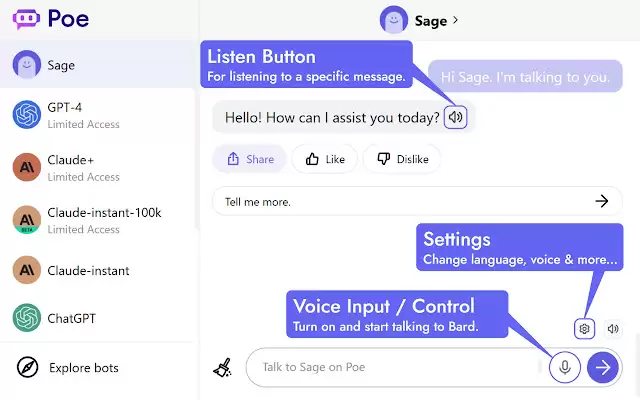This screenshot has width=640, height=400.
Task: Toggle the speaker icon beside settings gear
Action: [613, 329]
